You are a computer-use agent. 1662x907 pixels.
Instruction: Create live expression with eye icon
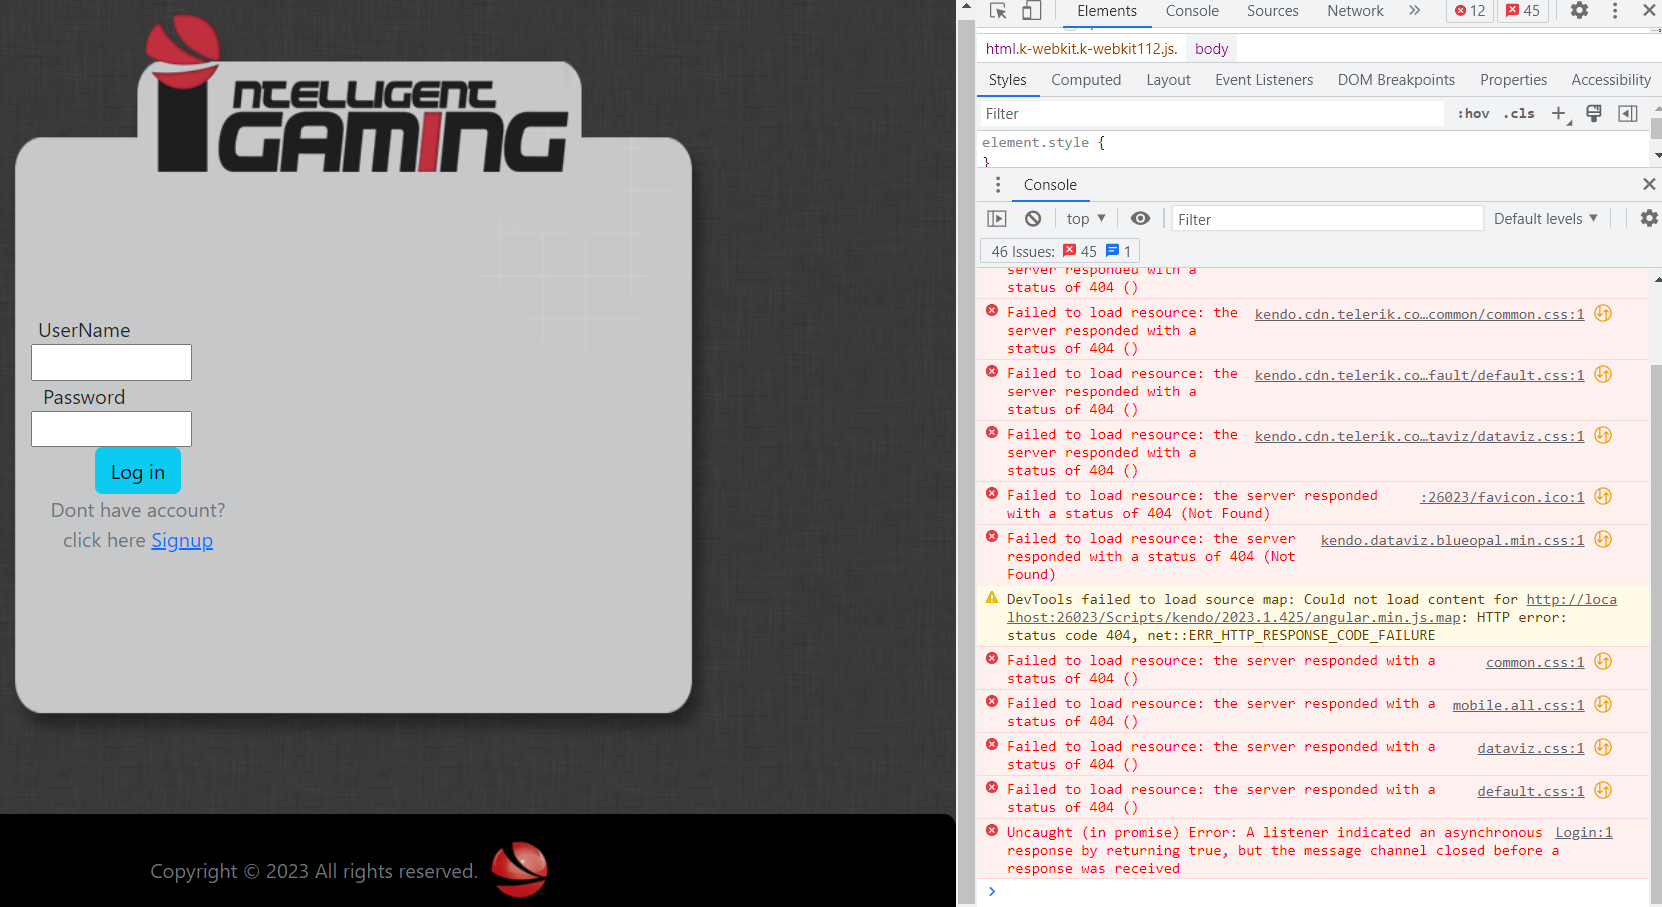coord(1140,219)
